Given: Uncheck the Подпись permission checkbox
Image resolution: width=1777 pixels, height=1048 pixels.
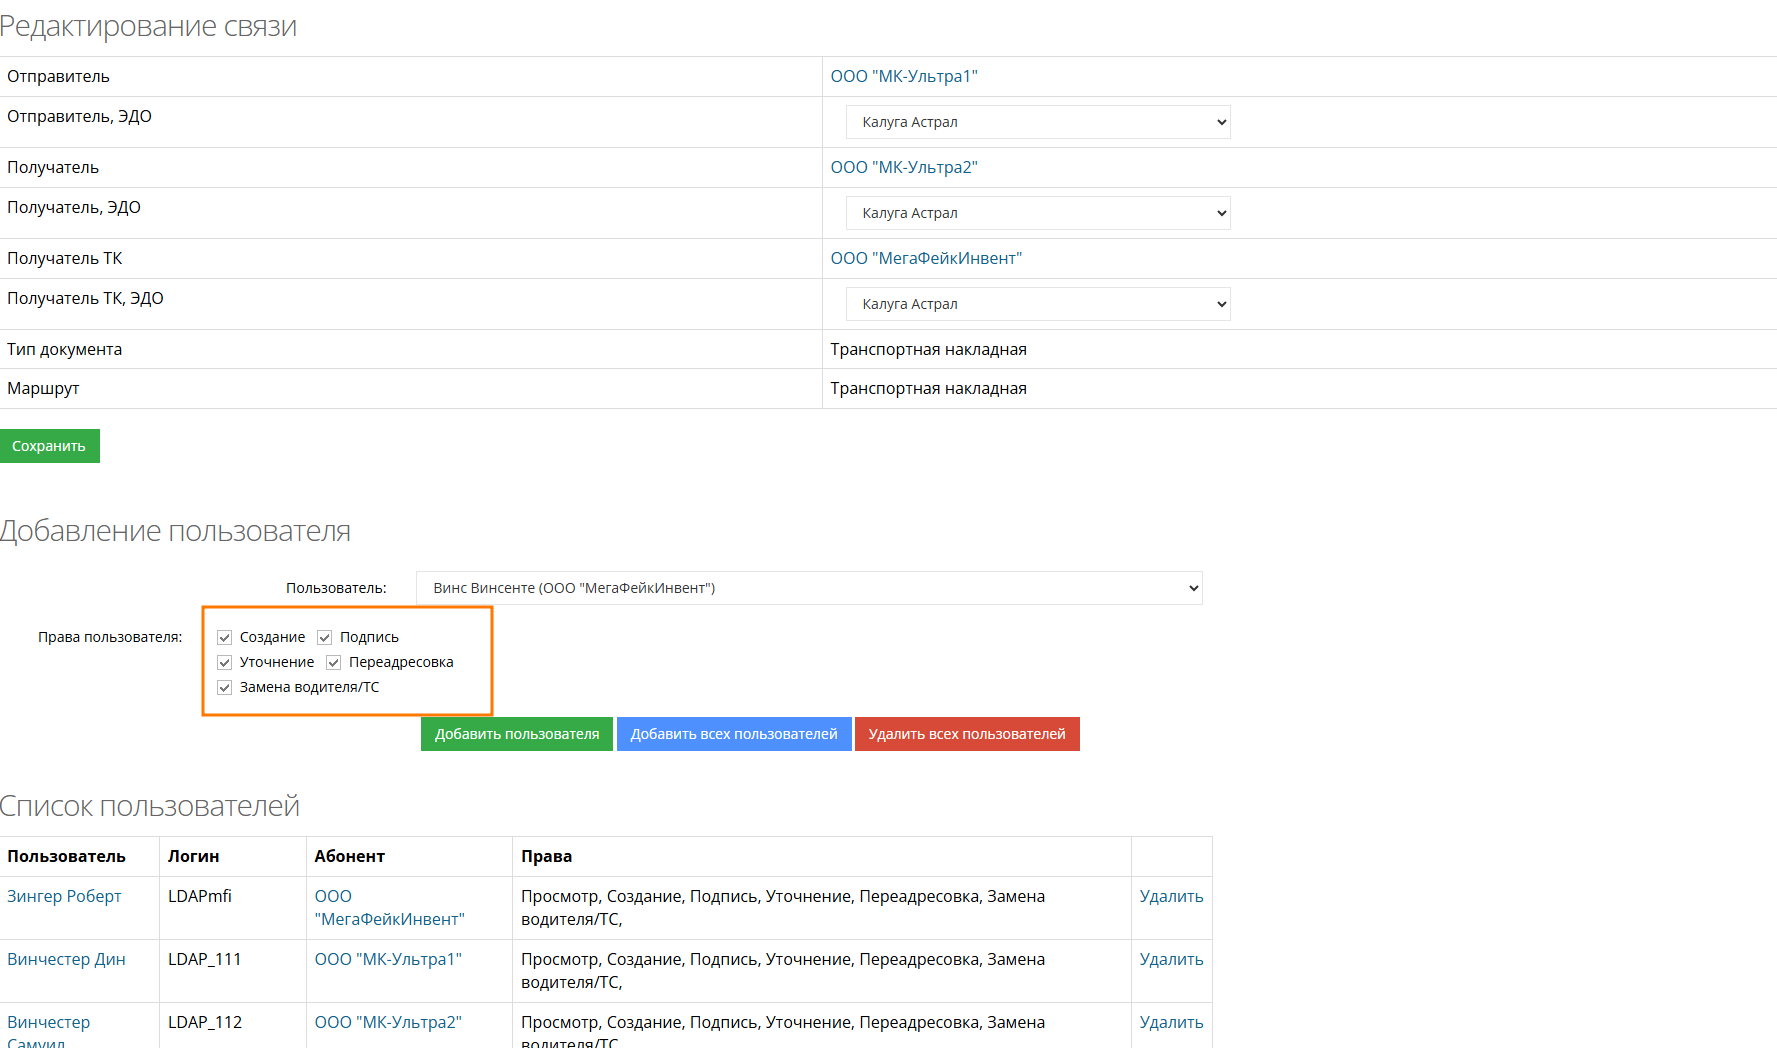Looking at the screenshot, I should point(325,637).
